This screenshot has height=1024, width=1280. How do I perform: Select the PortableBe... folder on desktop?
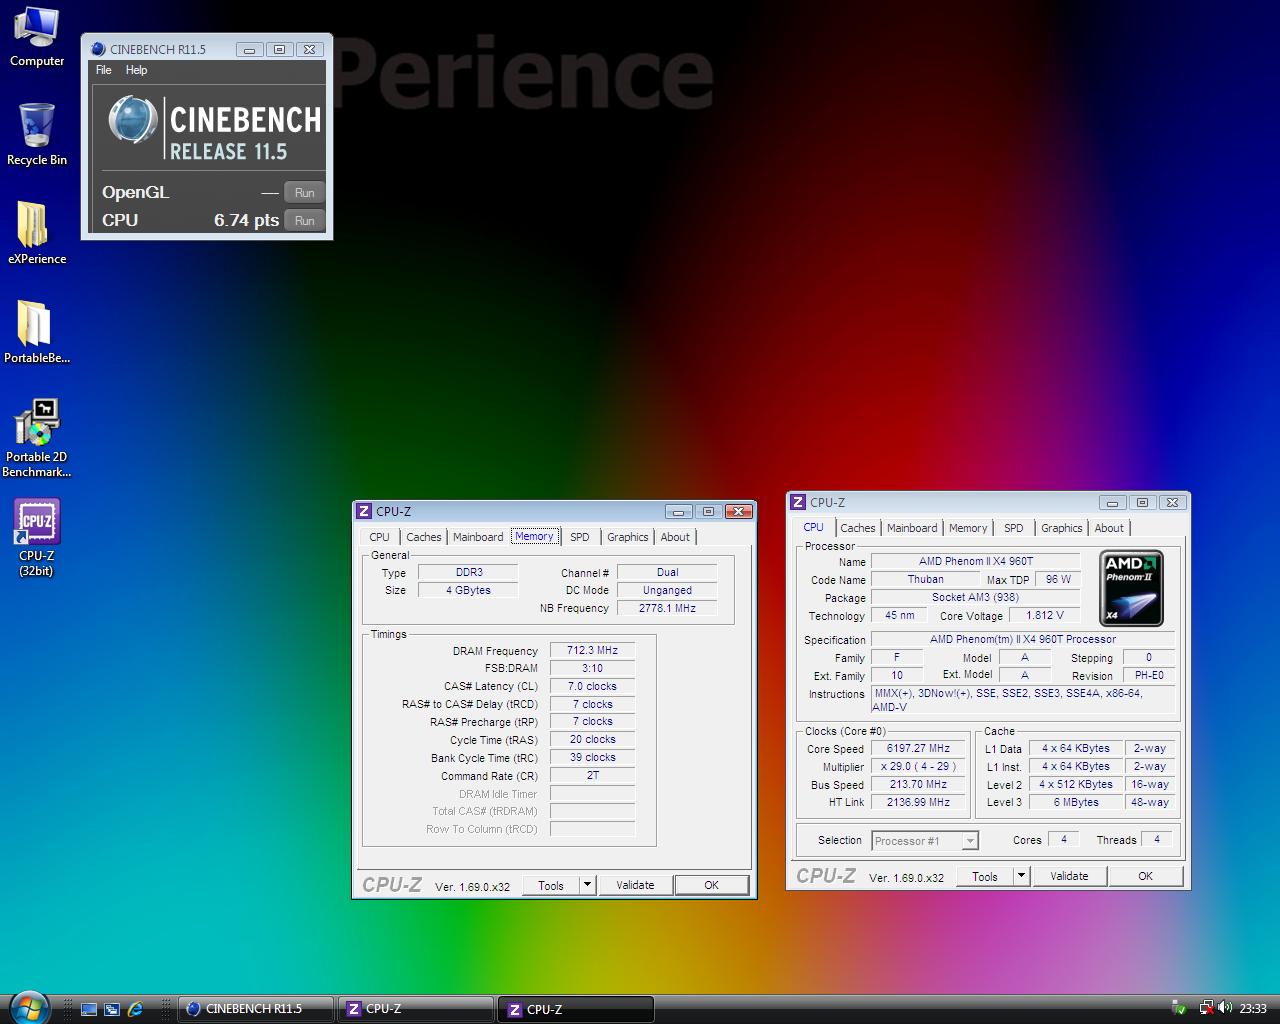(36, 331)
